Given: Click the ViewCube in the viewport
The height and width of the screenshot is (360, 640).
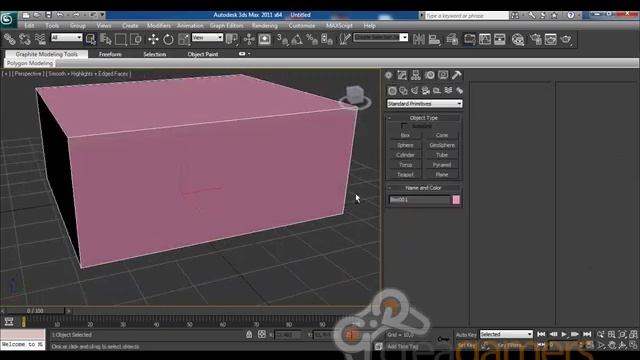Looking at the screenshot, I should tap(354, 97).
